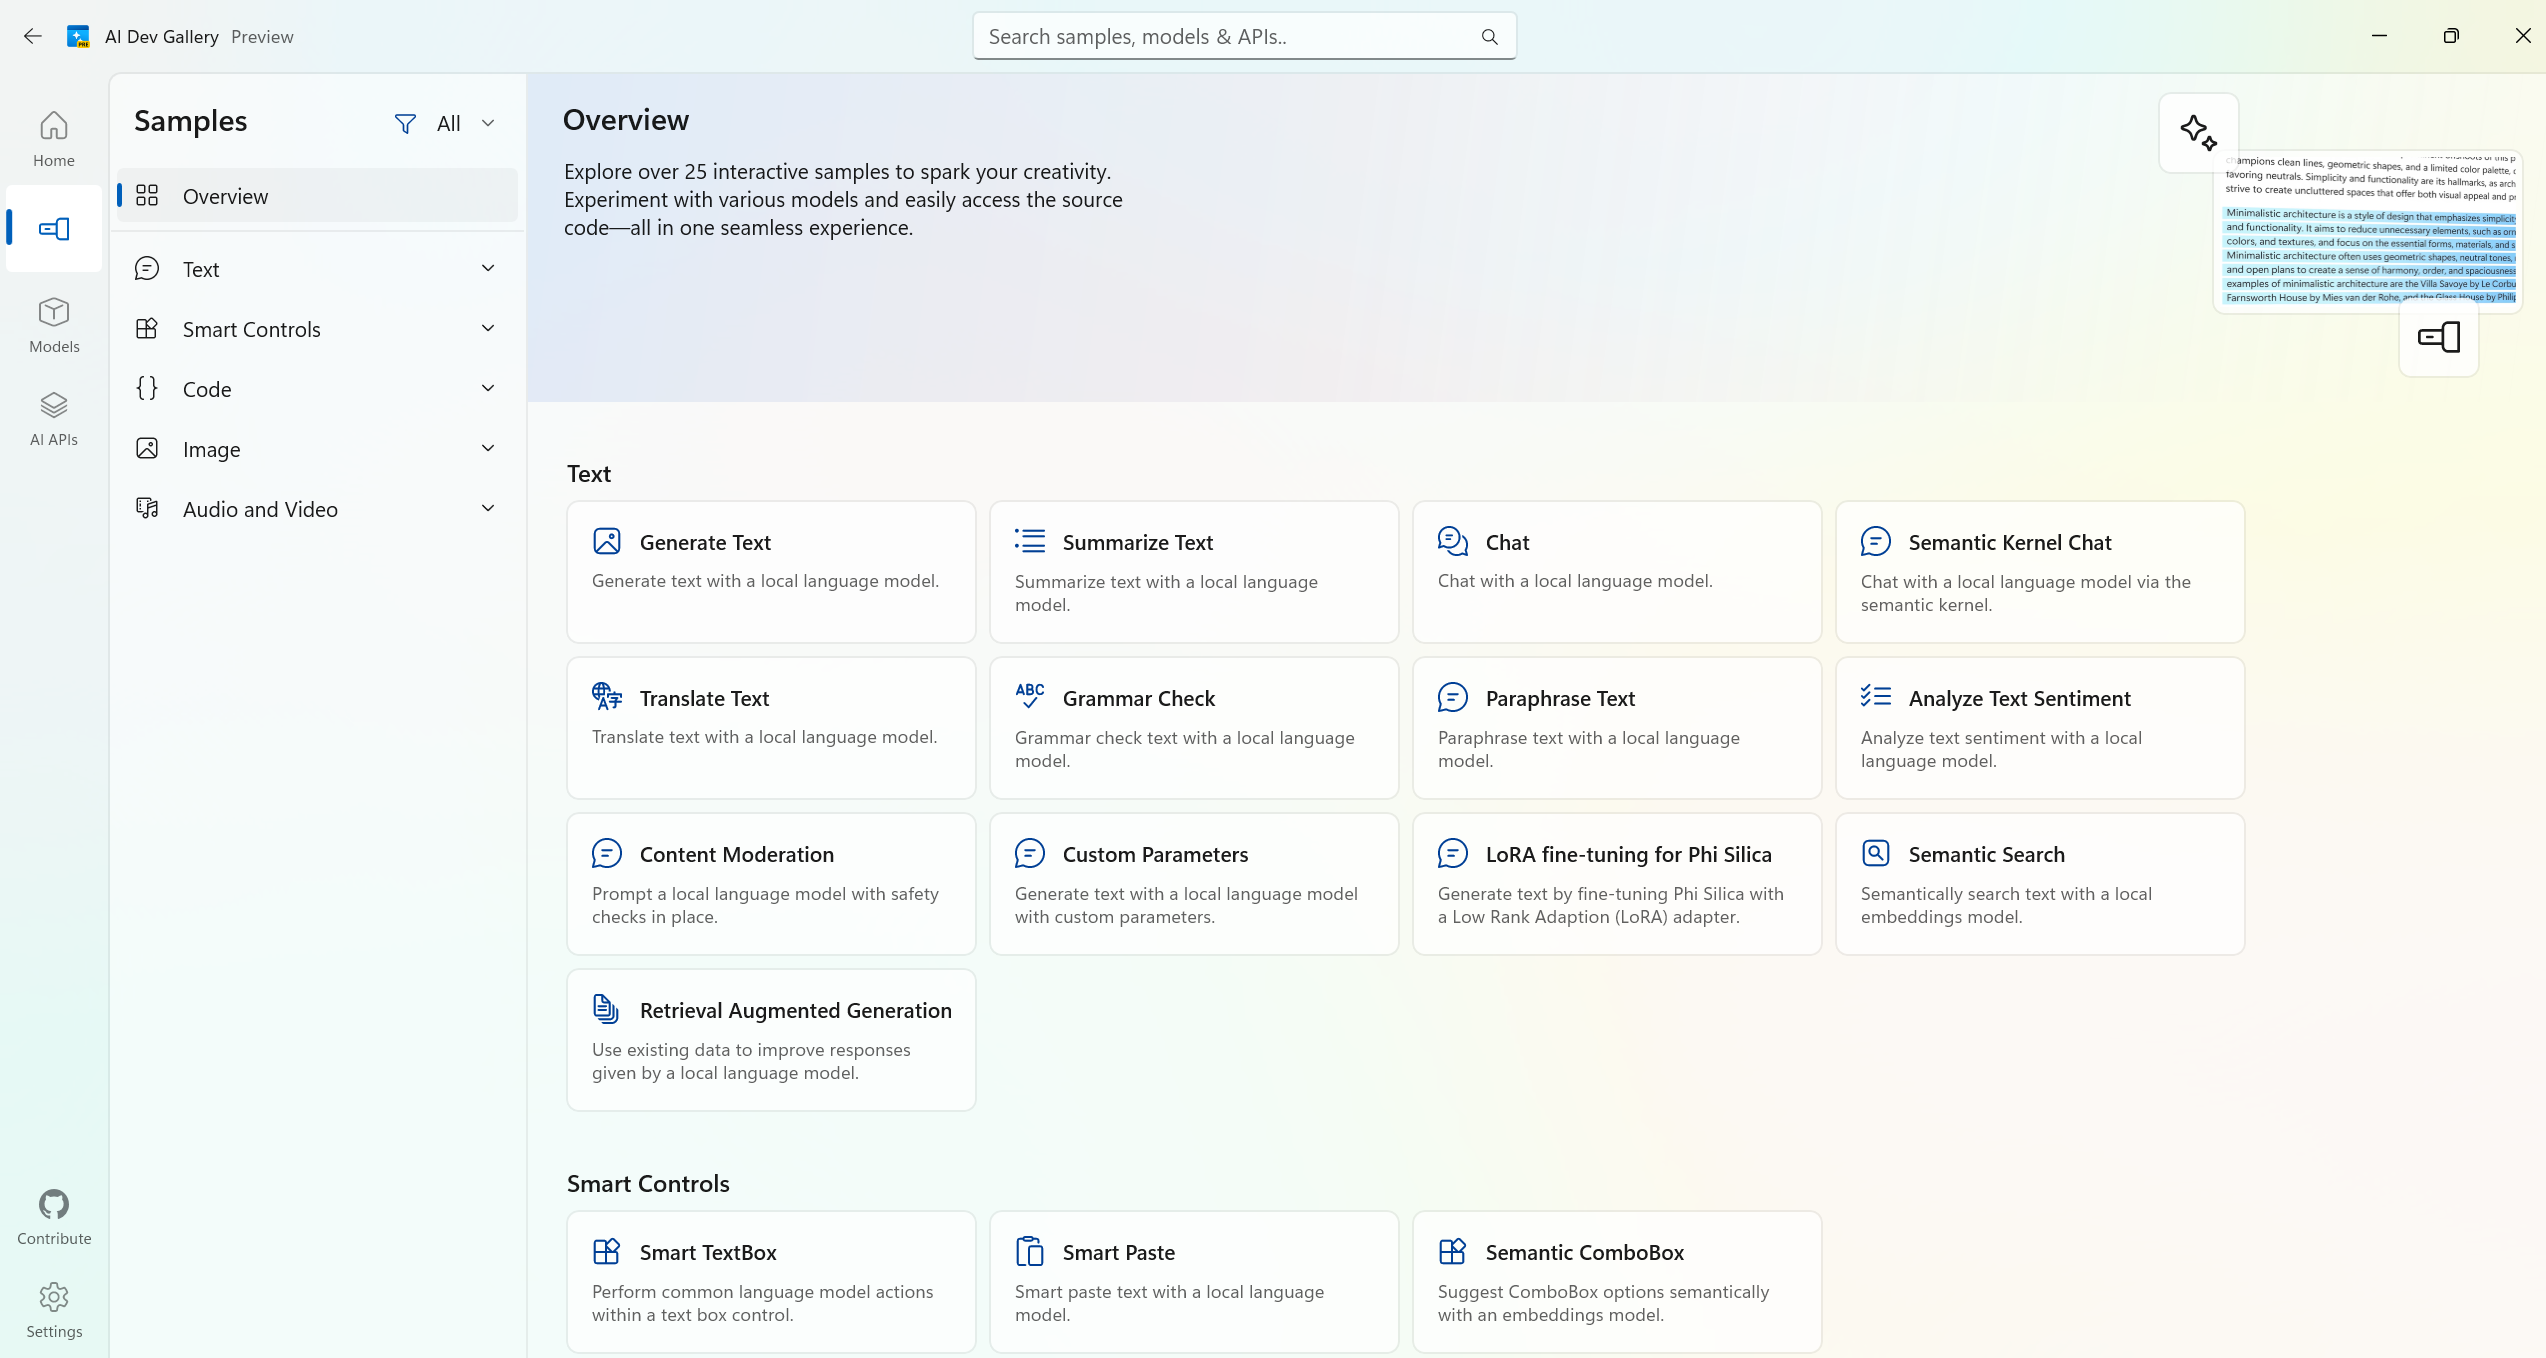Screen dimensions: 2546x1358
Task: Open the Home page in the sidebar
Action: (x=54, y=139)
